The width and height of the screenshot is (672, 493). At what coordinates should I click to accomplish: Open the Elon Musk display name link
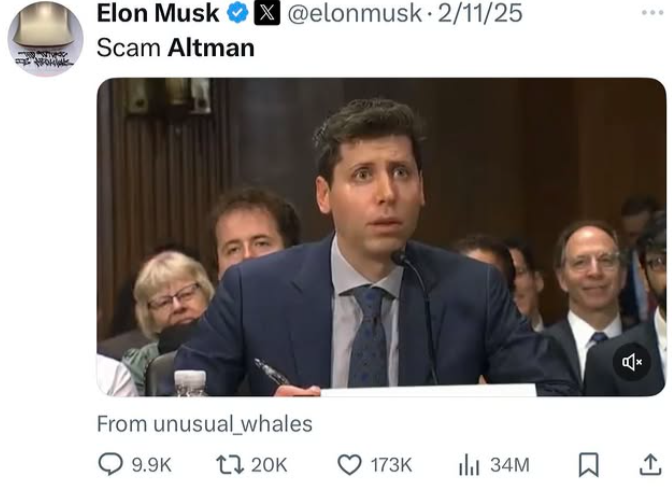158,13
